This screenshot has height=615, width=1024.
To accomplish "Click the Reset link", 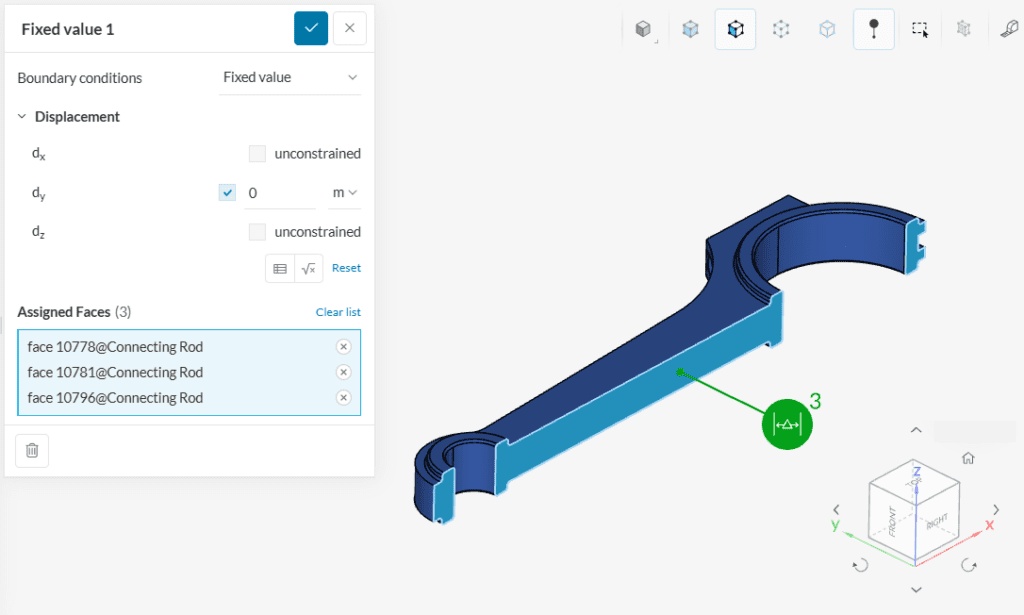I will pos(346,268).
